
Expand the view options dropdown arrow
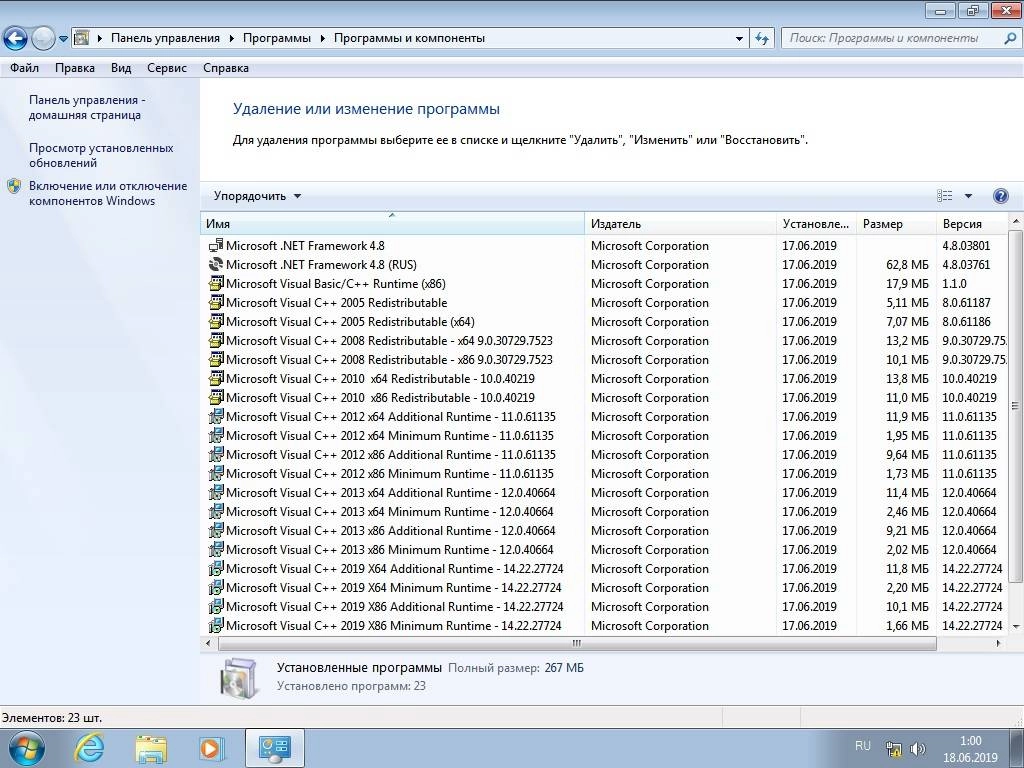pos(968,196)
